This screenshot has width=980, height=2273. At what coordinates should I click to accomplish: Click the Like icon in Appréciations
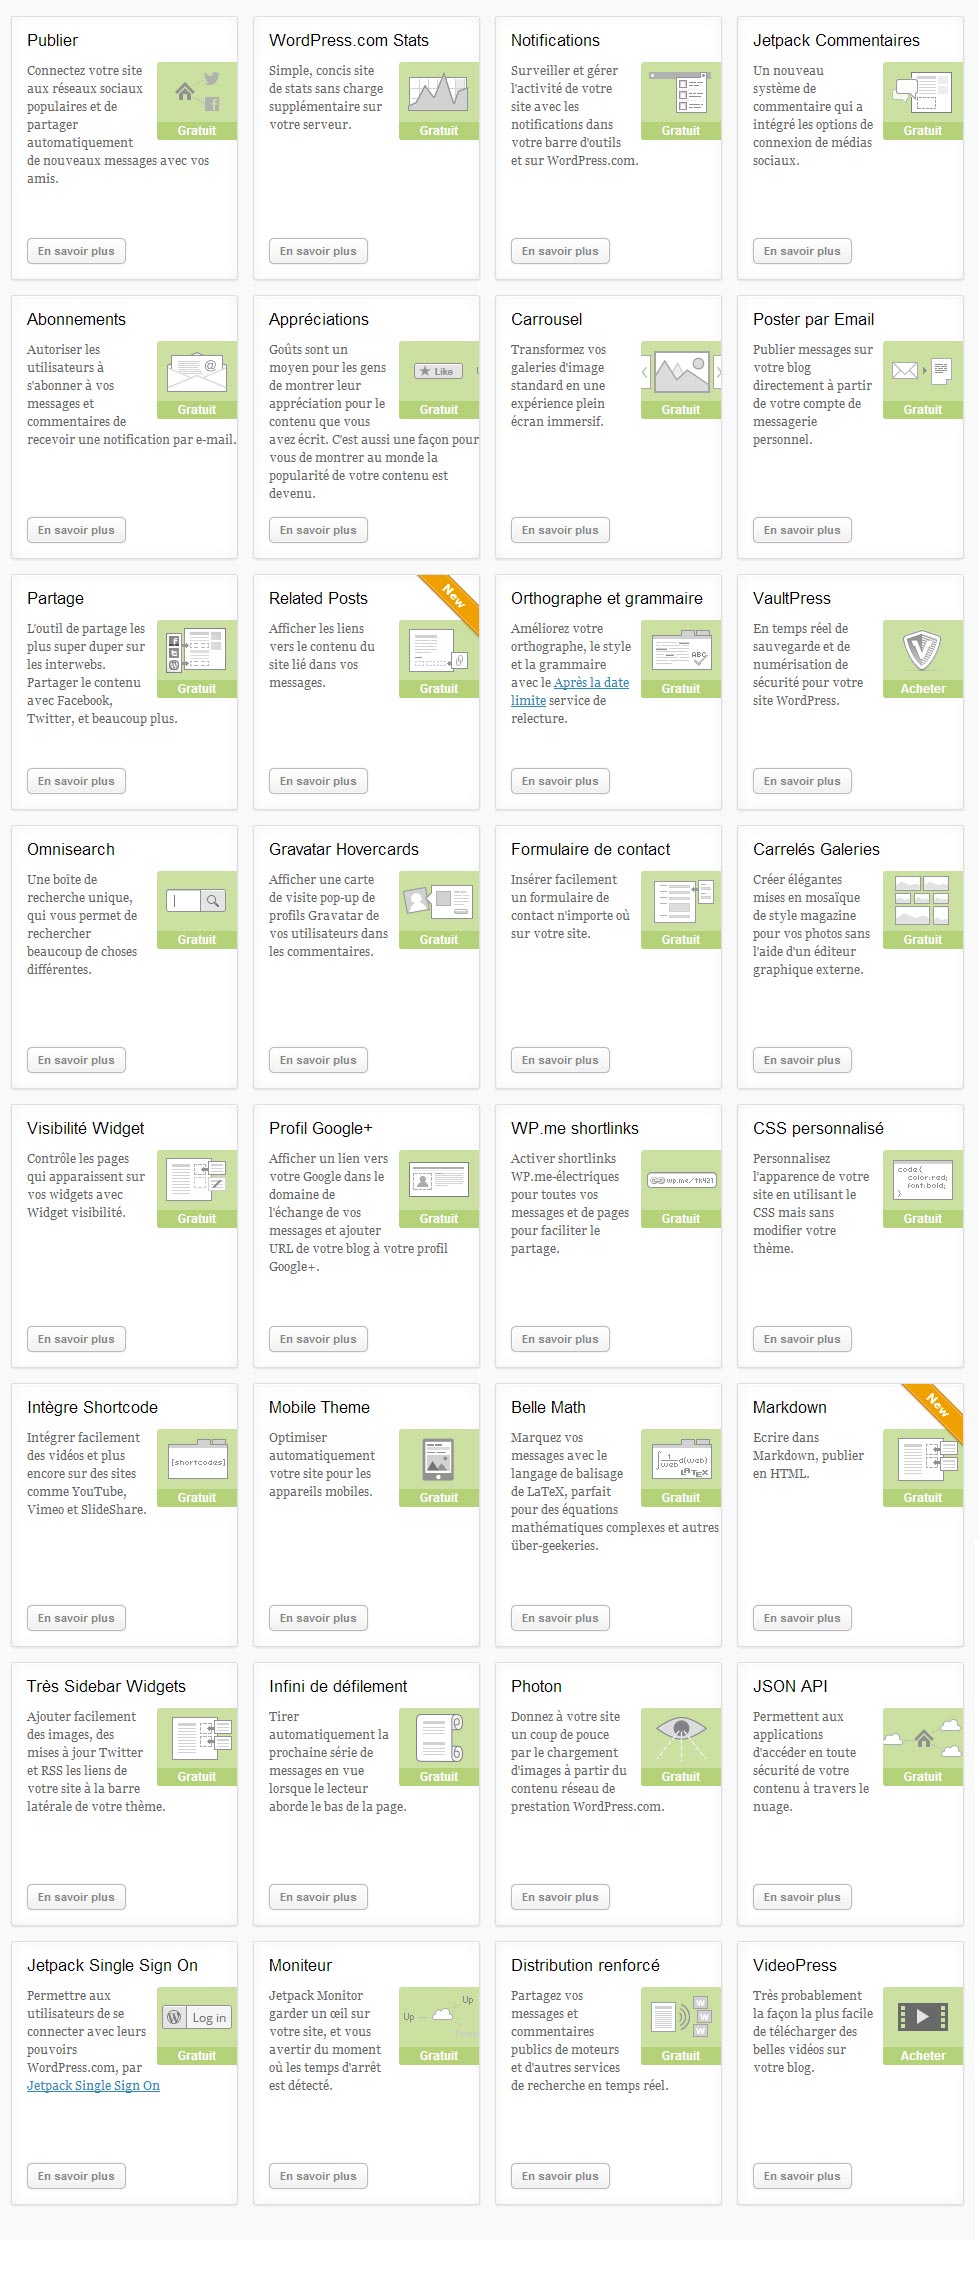pos(439,371)
